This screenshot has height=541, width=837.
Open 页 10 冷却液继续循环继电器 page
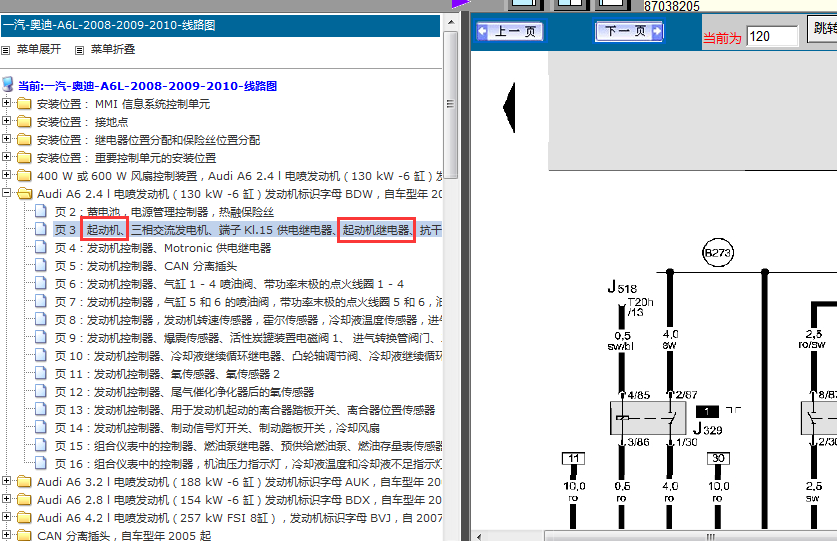click(x=248, y=356)
